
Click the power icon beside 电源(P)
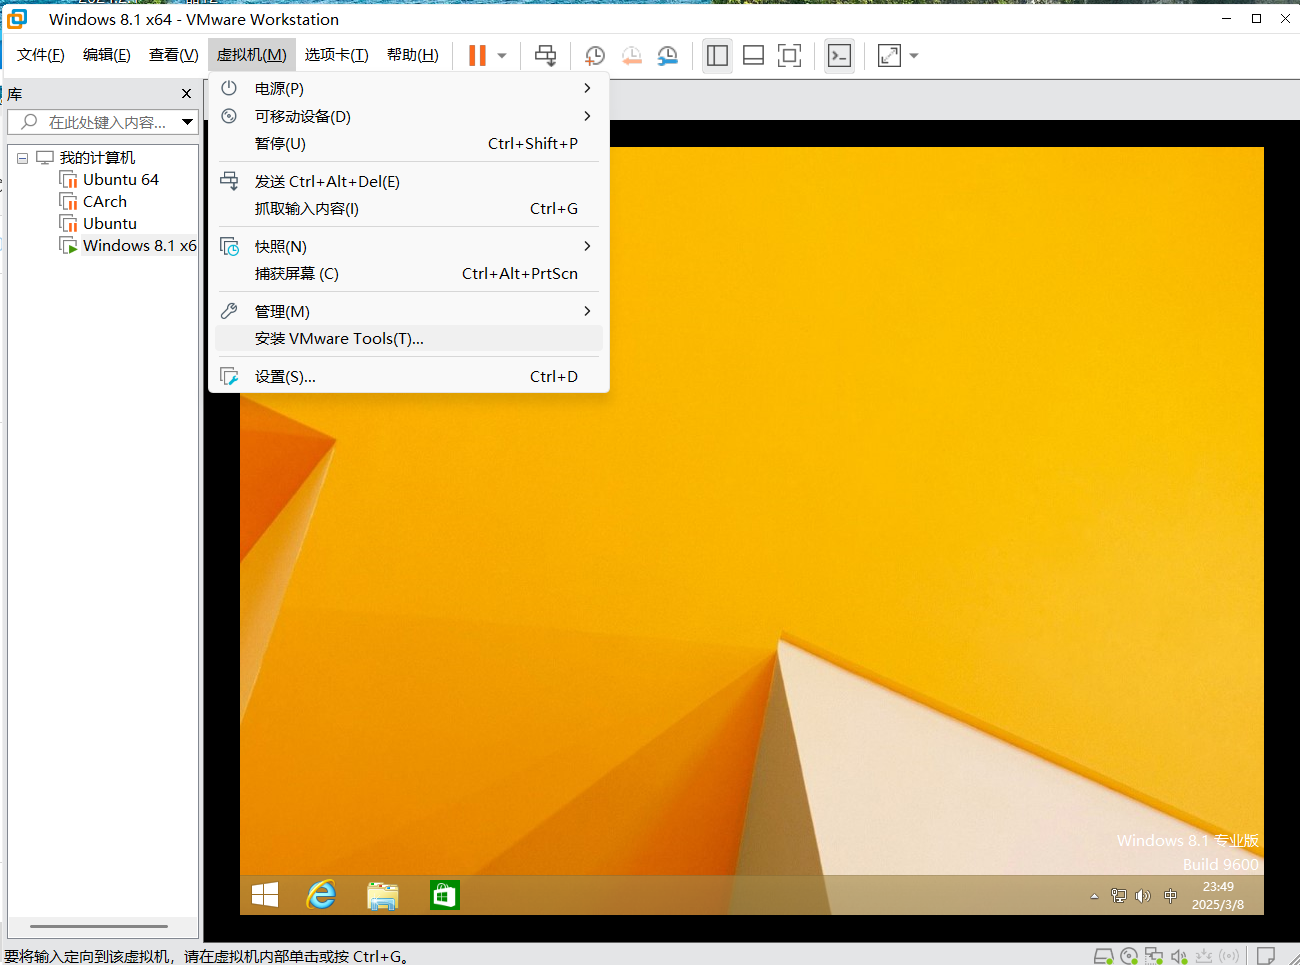point(229,88)
